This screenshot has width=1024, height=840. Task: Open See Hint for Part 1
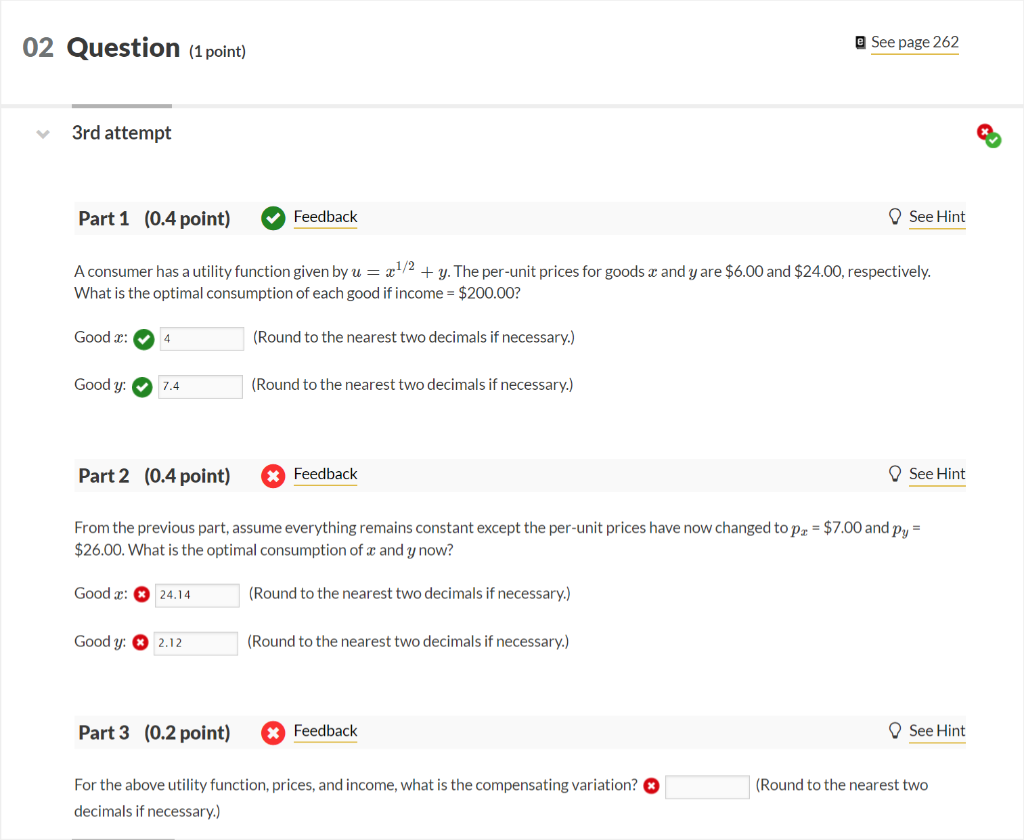click(x=937, y=217)
